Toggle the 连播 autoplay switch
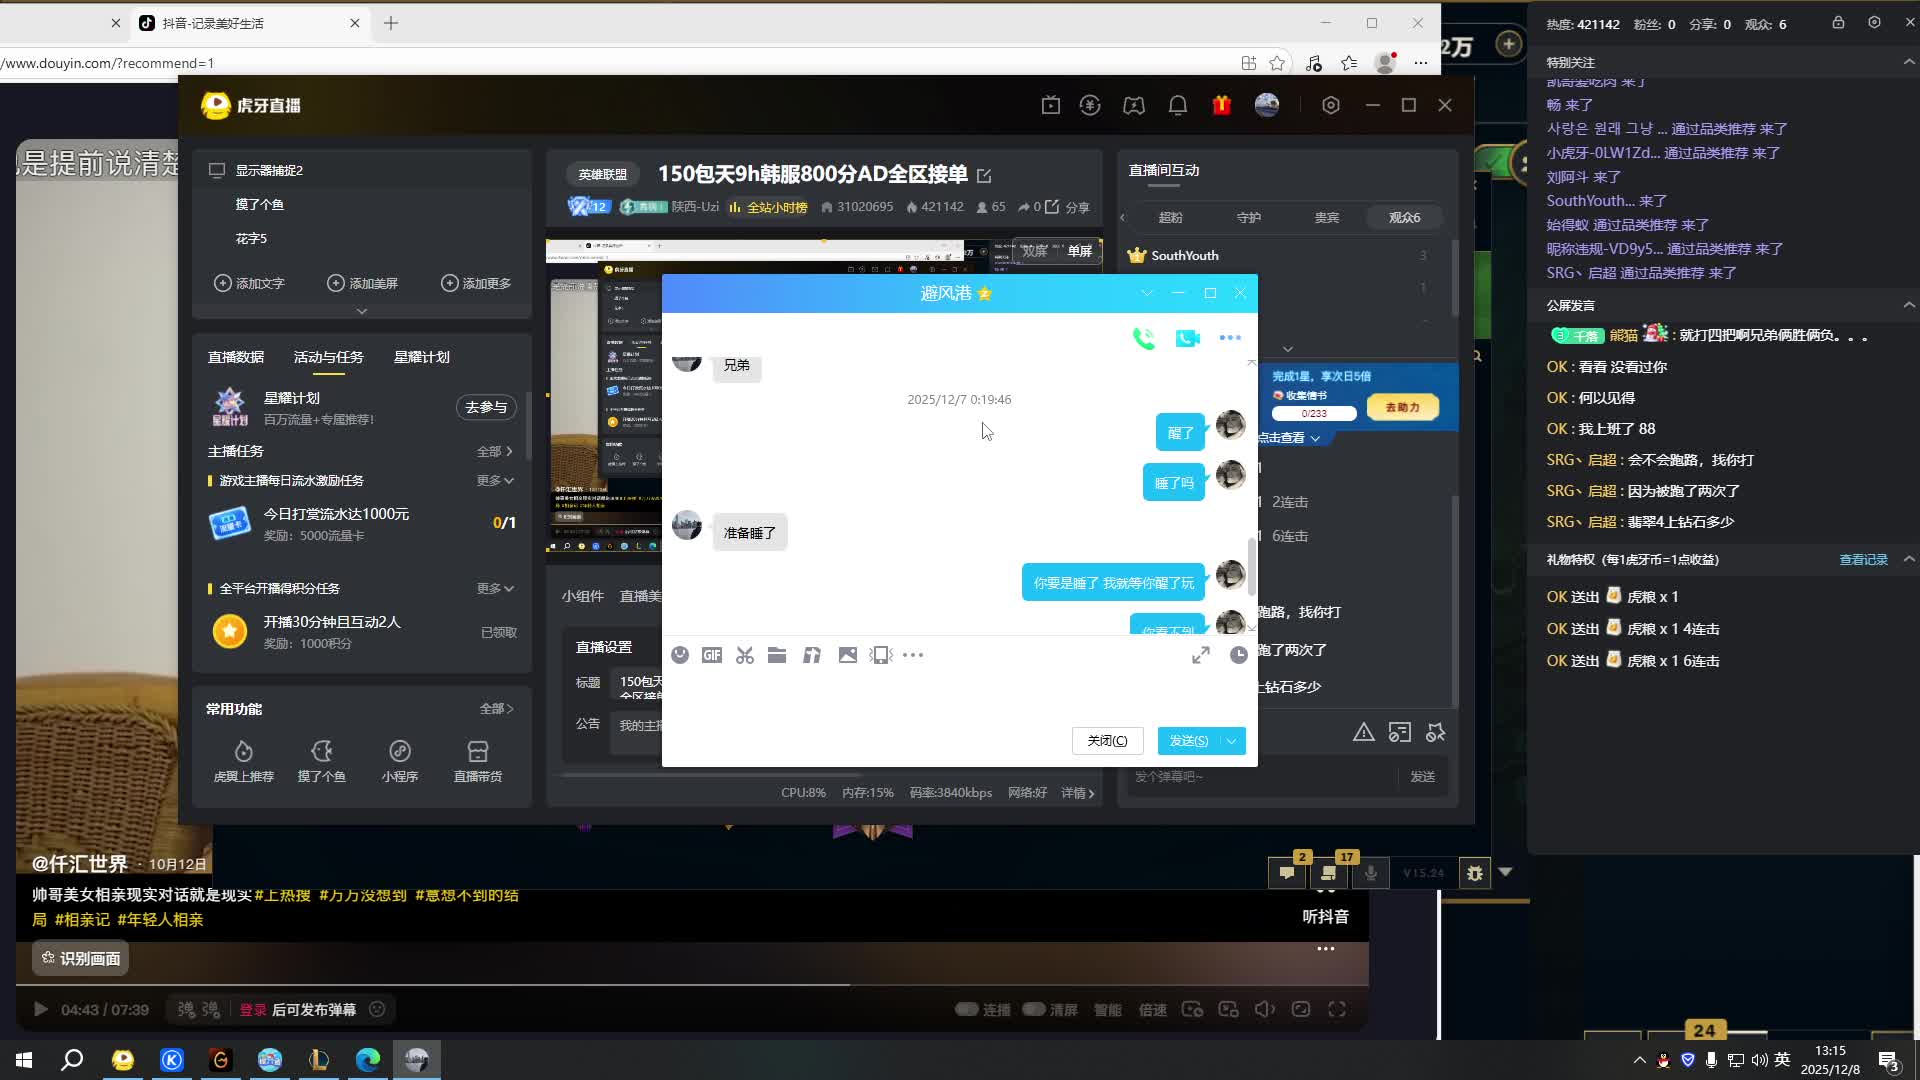 (967, 1009)
